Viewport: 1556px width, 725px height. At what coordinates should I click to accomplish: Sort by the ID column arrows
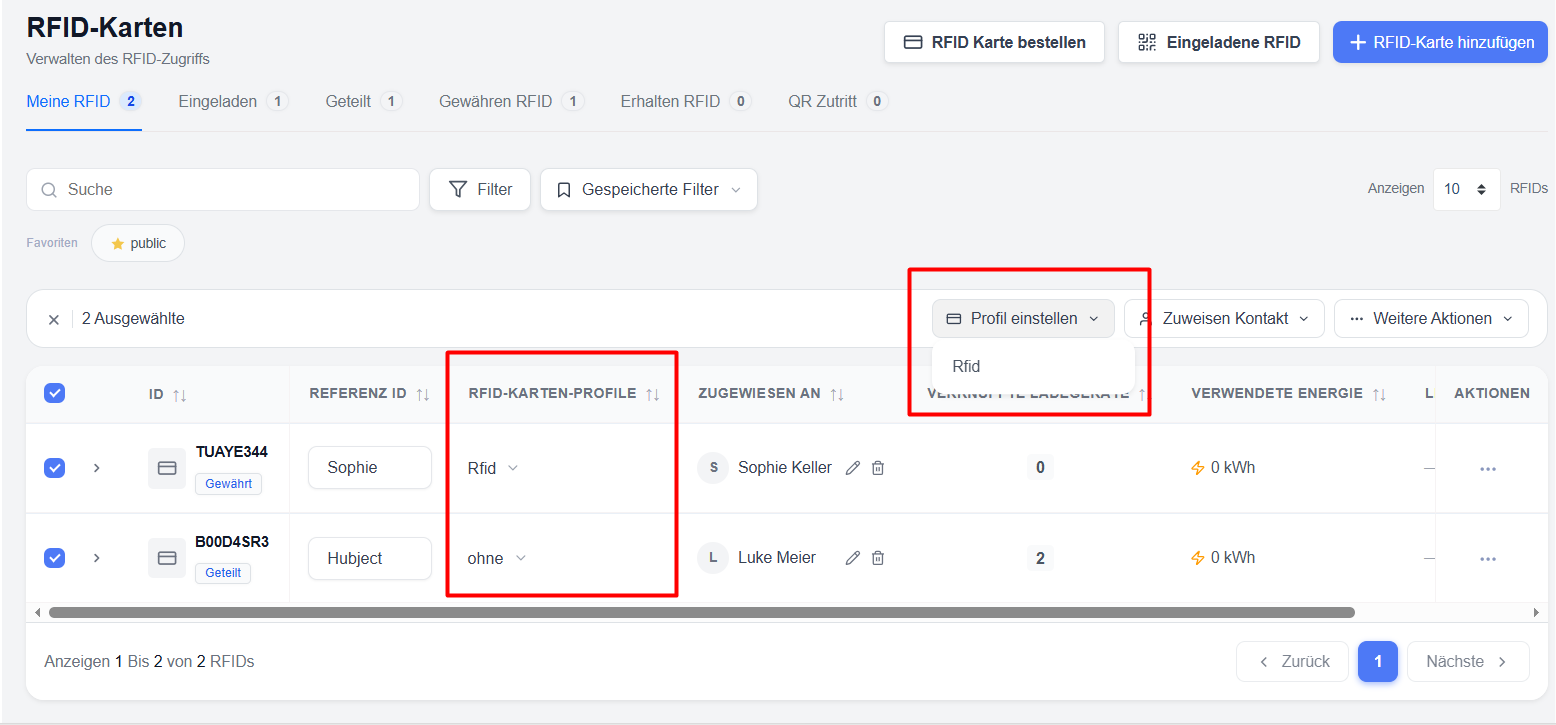point(180,394)
